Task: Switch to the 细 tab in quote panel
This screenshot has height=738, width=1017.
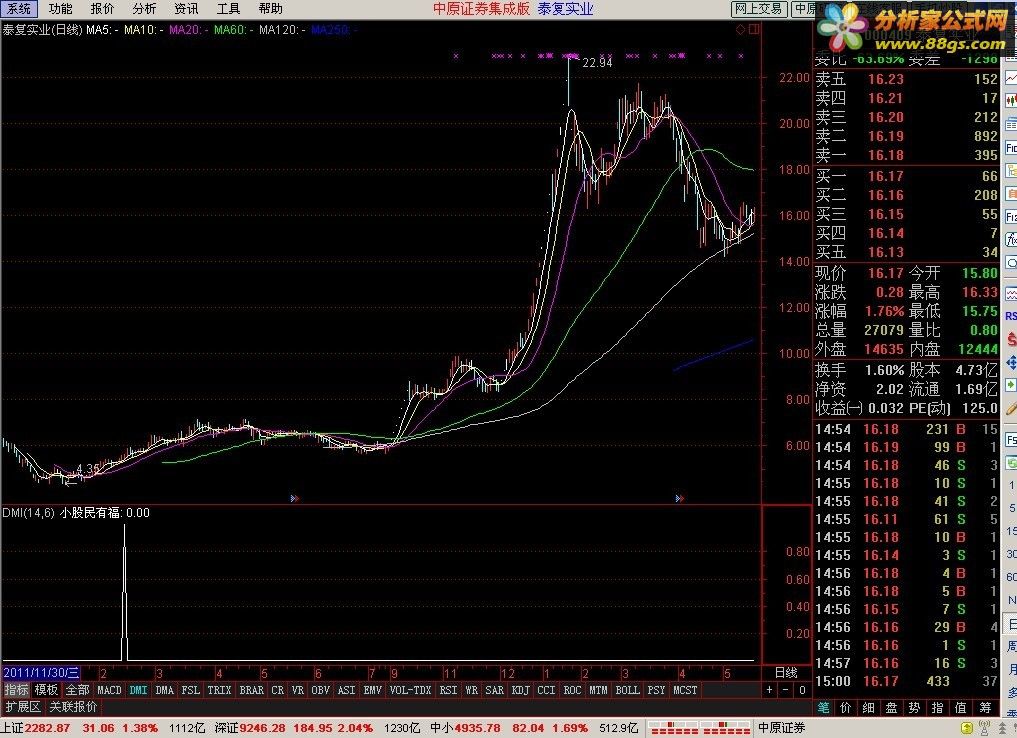Action: point(869,708)
